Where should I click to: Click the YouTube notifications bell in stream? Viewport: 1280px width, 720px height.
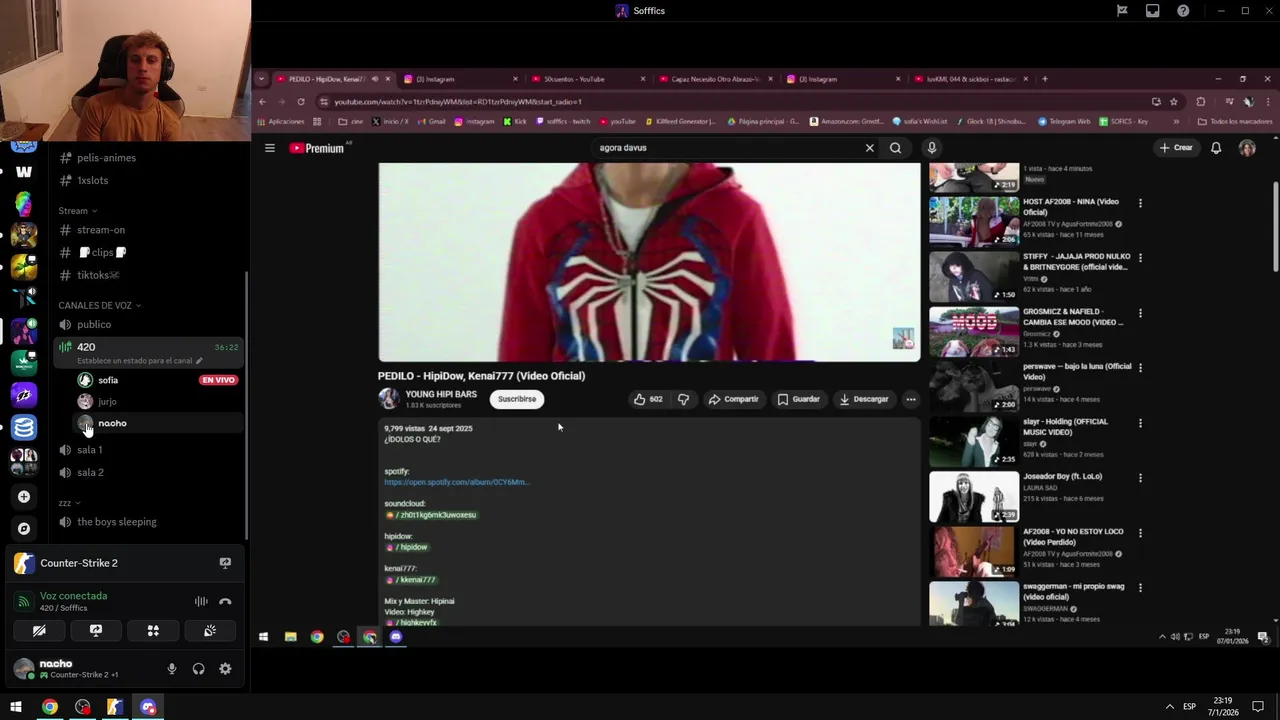pos(1216,148)
